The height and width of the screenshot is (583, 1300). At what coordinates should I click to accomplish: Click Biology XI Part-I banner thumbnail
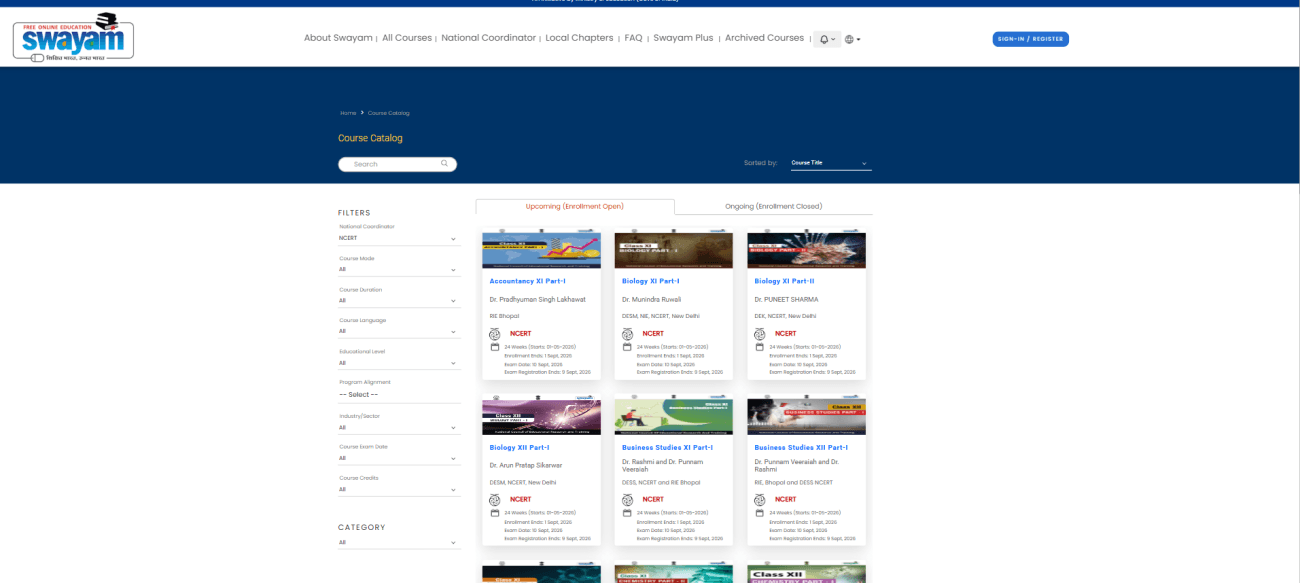coord(674,251)
